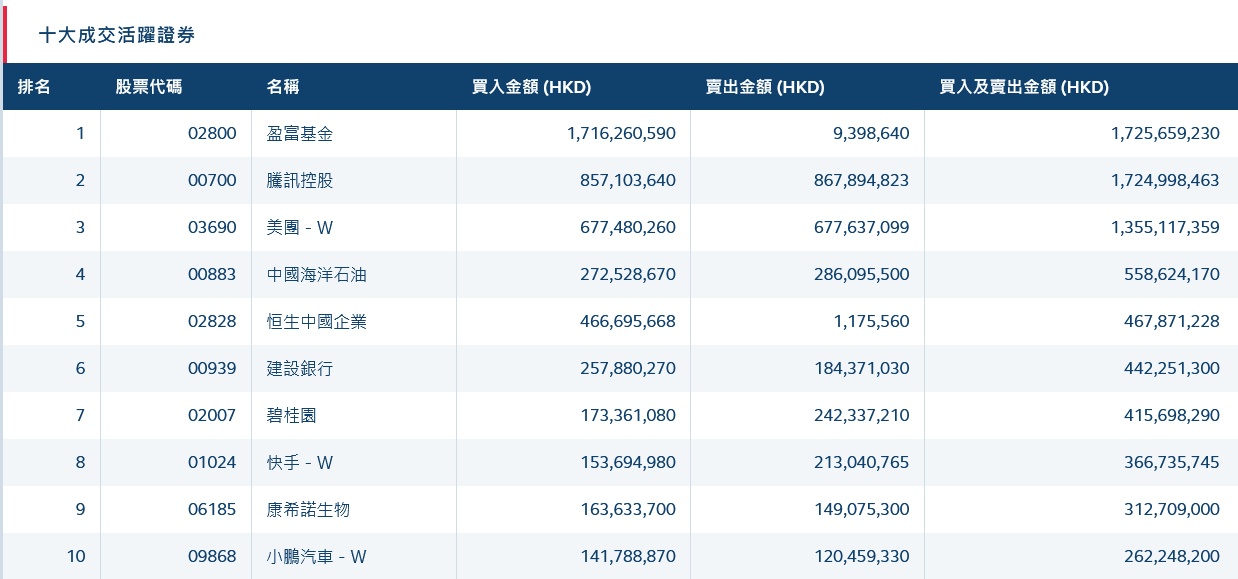Click the 買入金額 (HKD) column header
Image resolution: width=1238 pixels, height=579 pixels.
tap(531, 87)
